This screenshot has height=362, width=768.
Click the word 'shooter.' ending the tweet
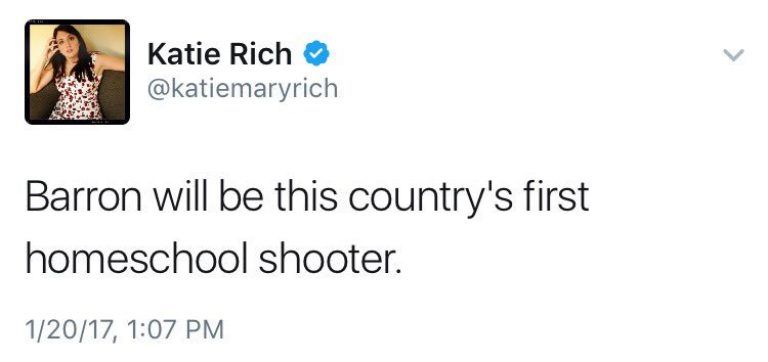[330, 259]
